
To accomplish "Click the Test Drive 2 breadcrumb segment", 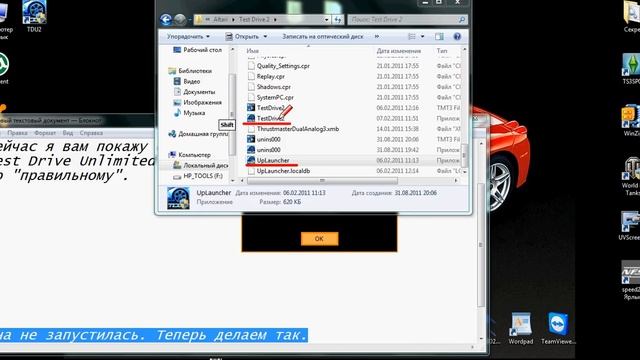I will click(x=254, y=20).
